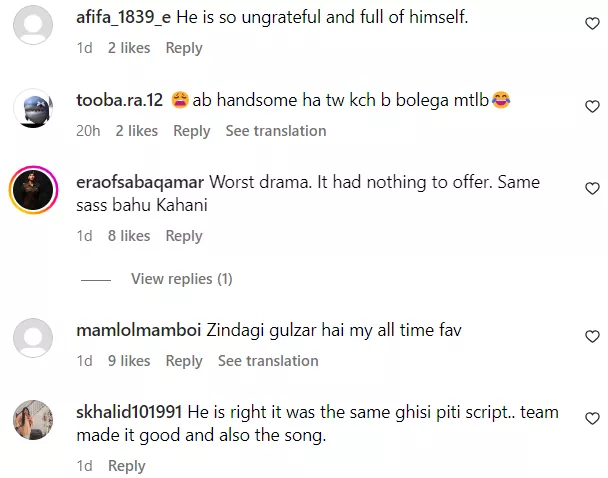Click skhalid101991's profile avatar
The image size is (608, 478).
click(36, 421)
